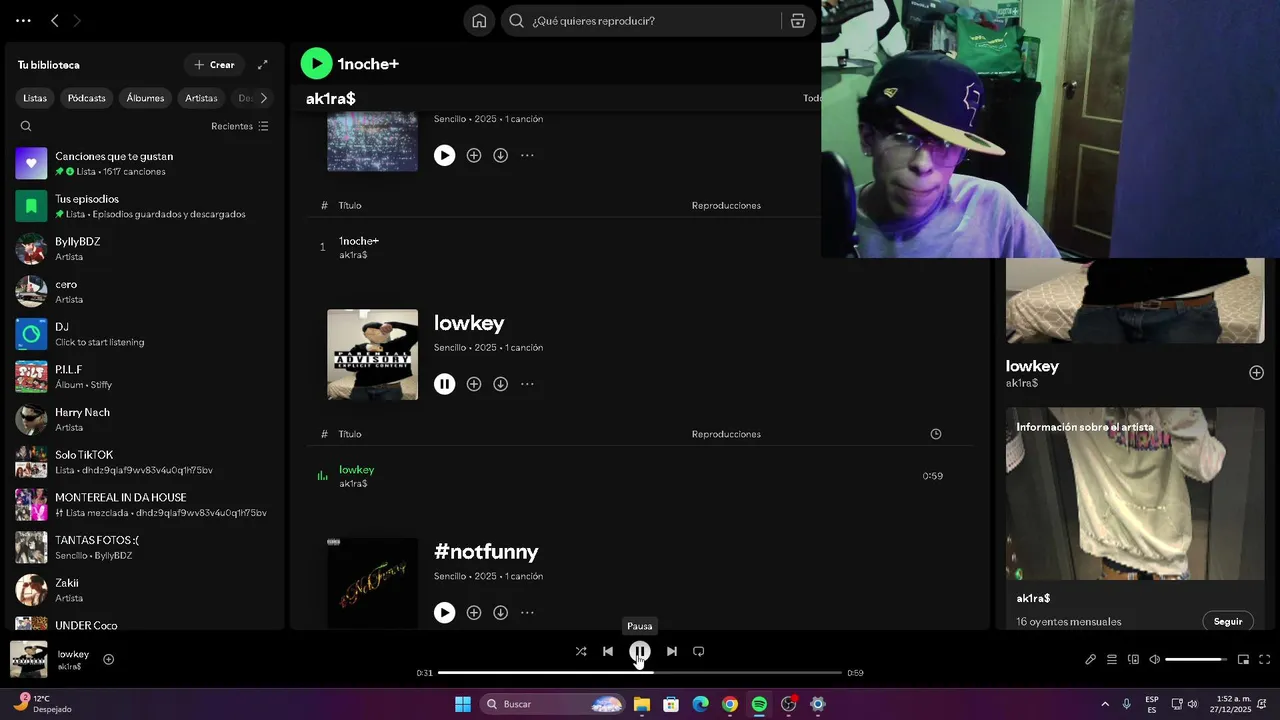Open the Windows Start menu
This screenshot has width=1280, height=720.
(x=463, y=704)
